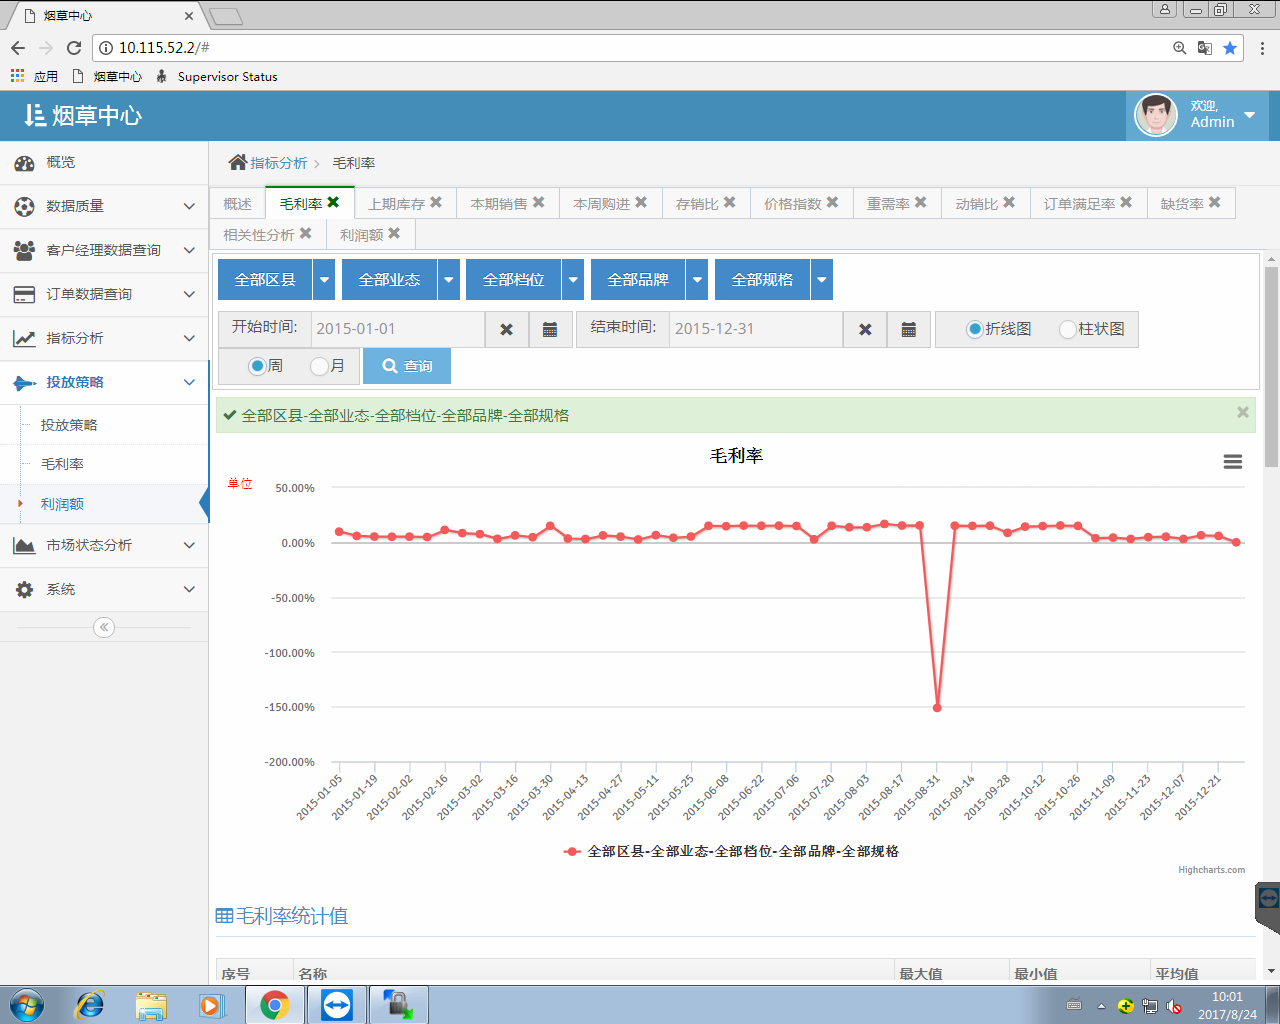1280x1024 pixels.
Task: Collapse the sidebar with double-chevron icon
Action: coord(104,627)
